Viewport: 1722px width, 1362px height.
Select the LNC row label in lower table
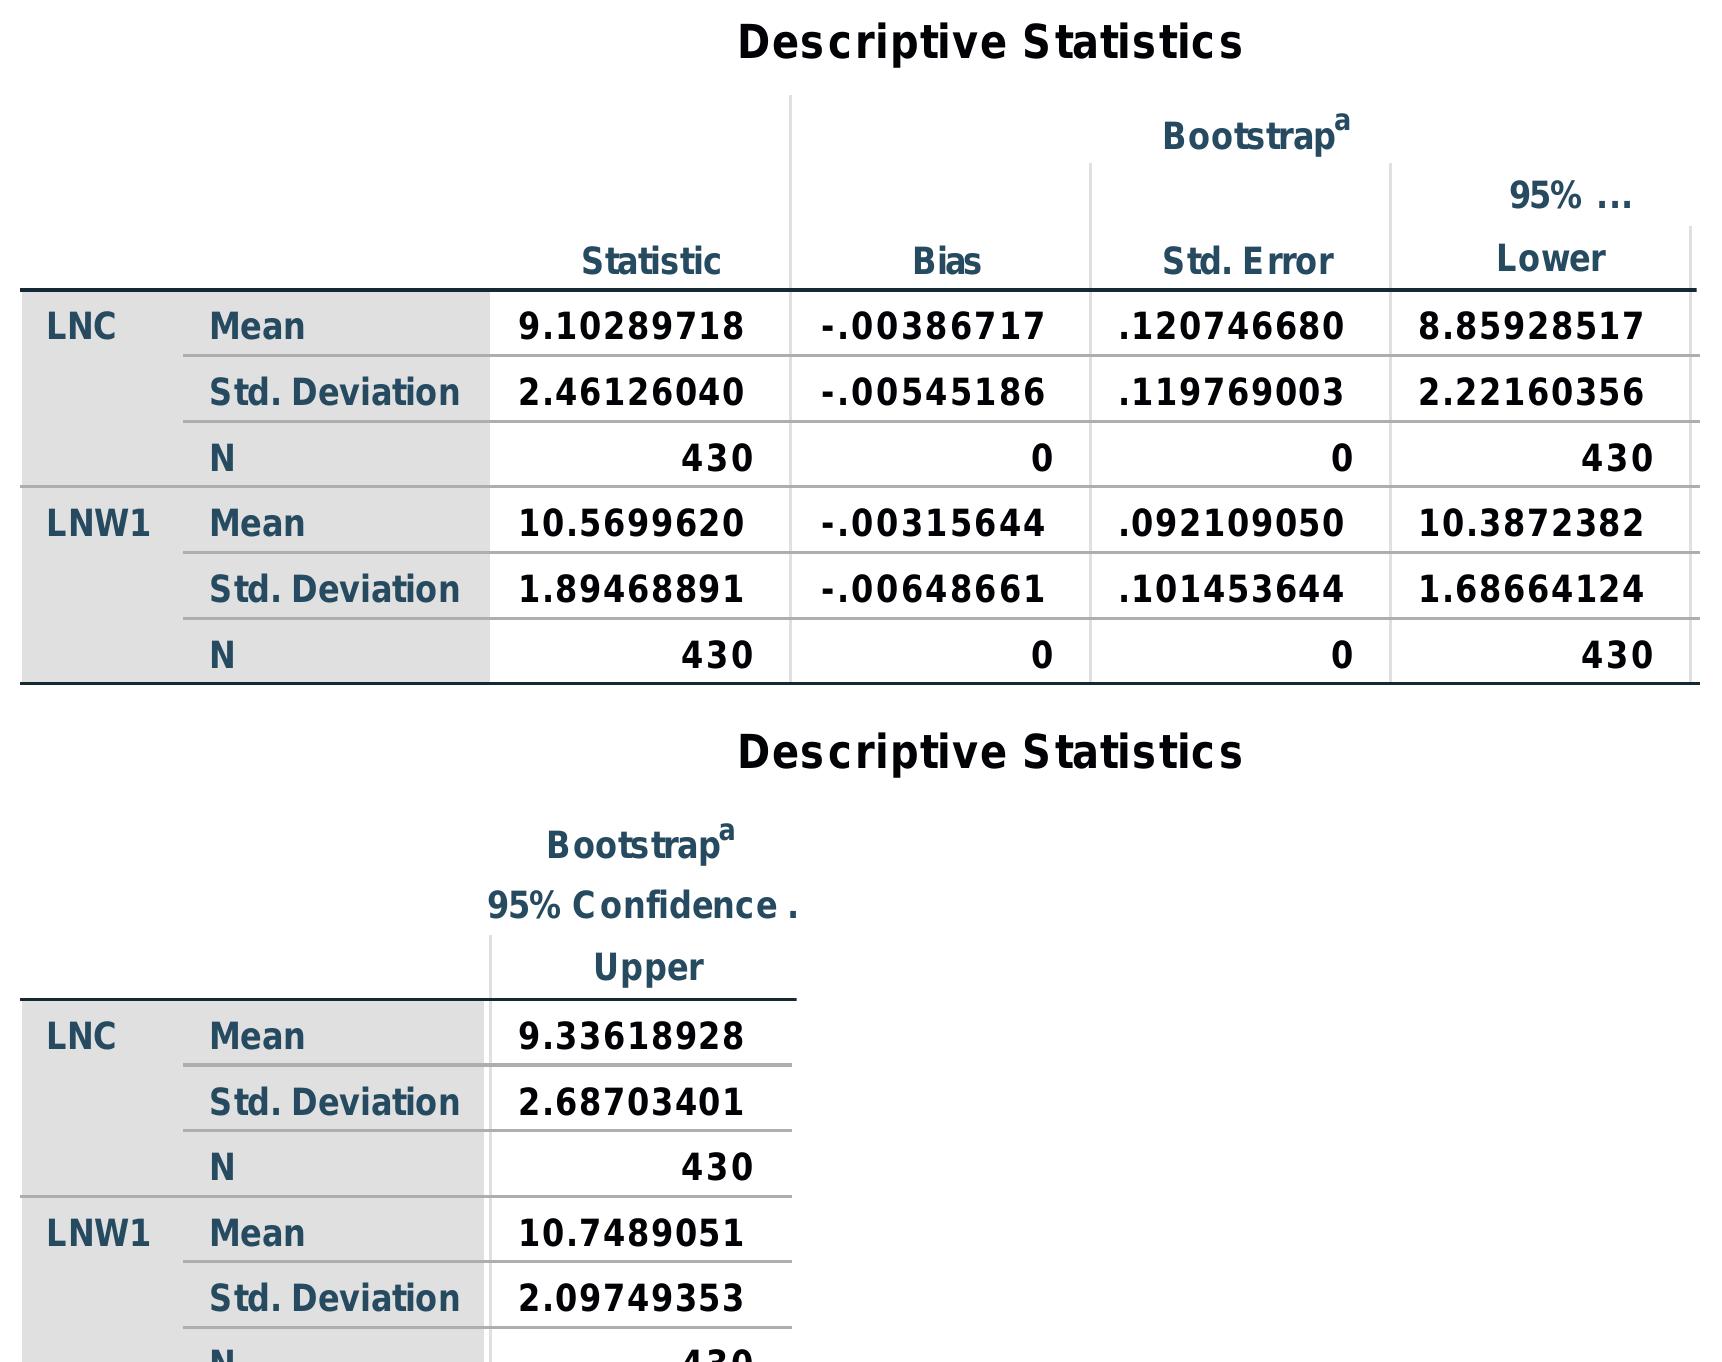[81, 1037]
